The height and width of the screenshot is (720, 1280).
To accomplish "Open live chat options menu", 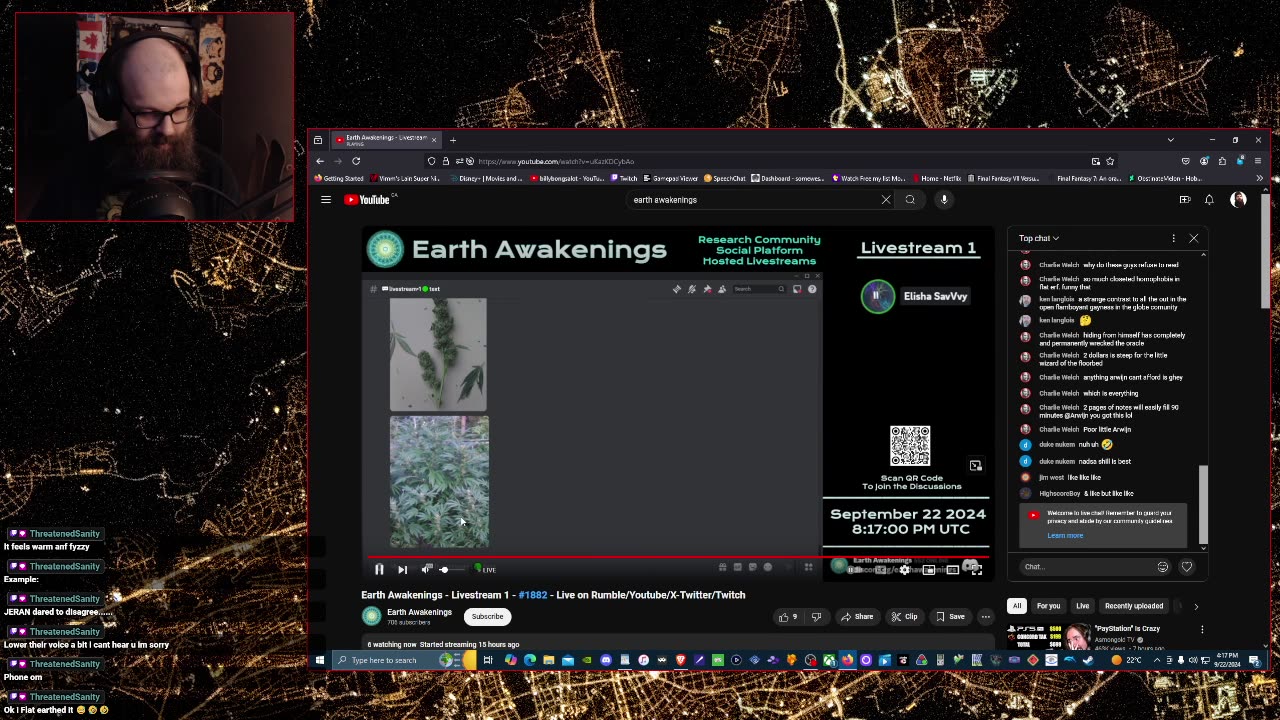I will [x=1173, y=238].
